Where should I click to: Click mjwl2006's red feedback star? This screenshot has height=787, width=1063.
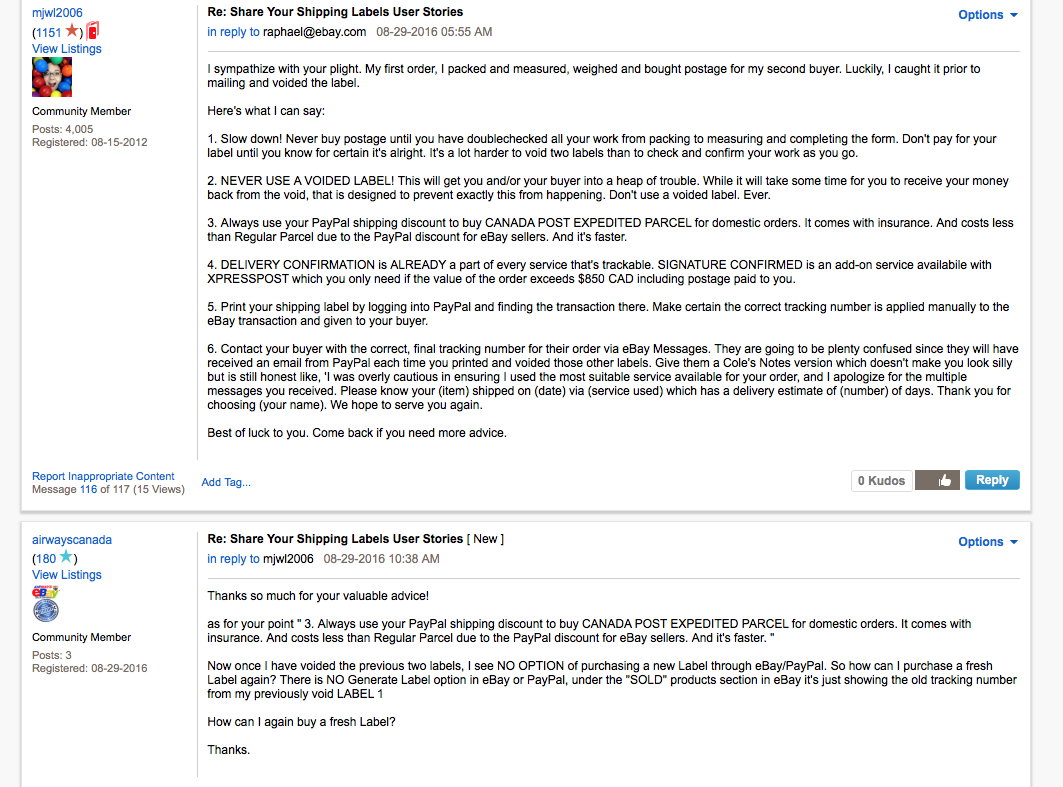click(x=72, y=32)
